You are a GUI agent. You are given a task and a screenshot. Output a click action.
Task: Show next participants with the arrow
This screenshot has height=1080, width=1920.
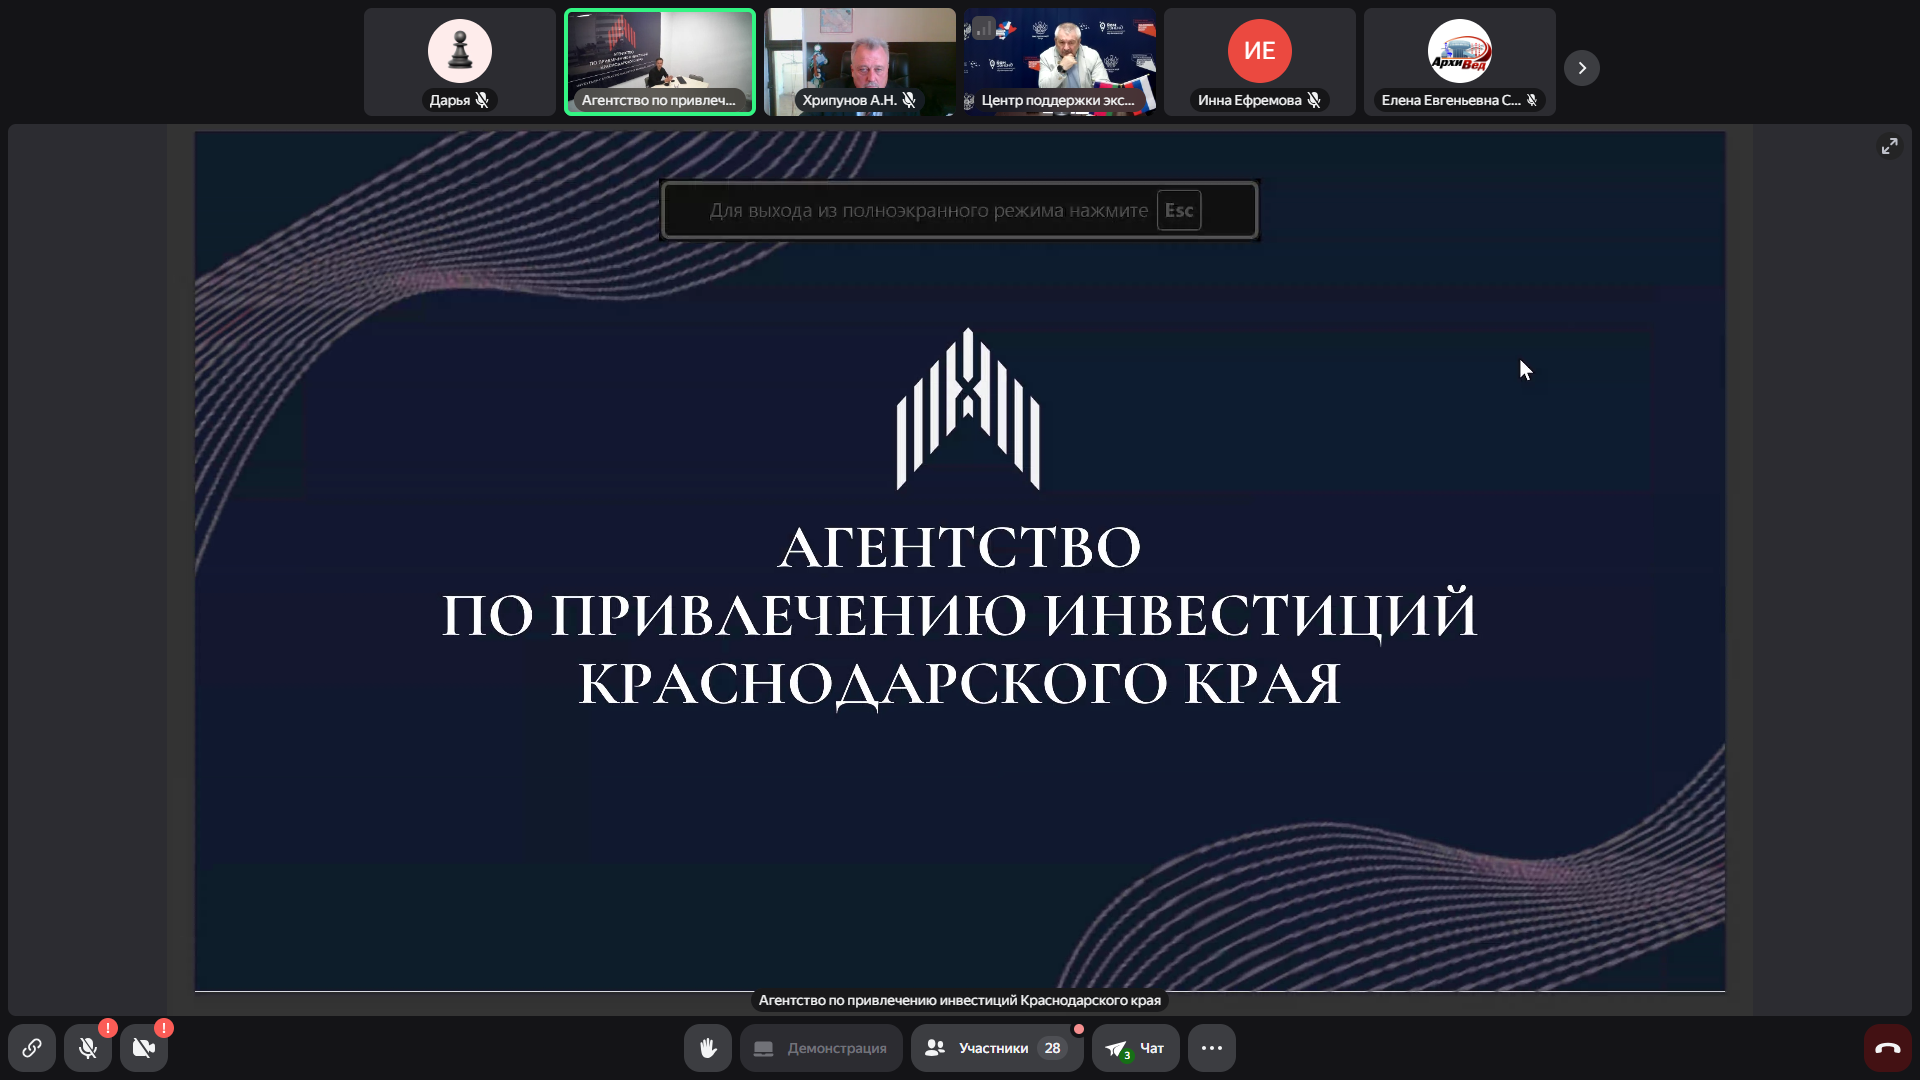(1582, 68)
